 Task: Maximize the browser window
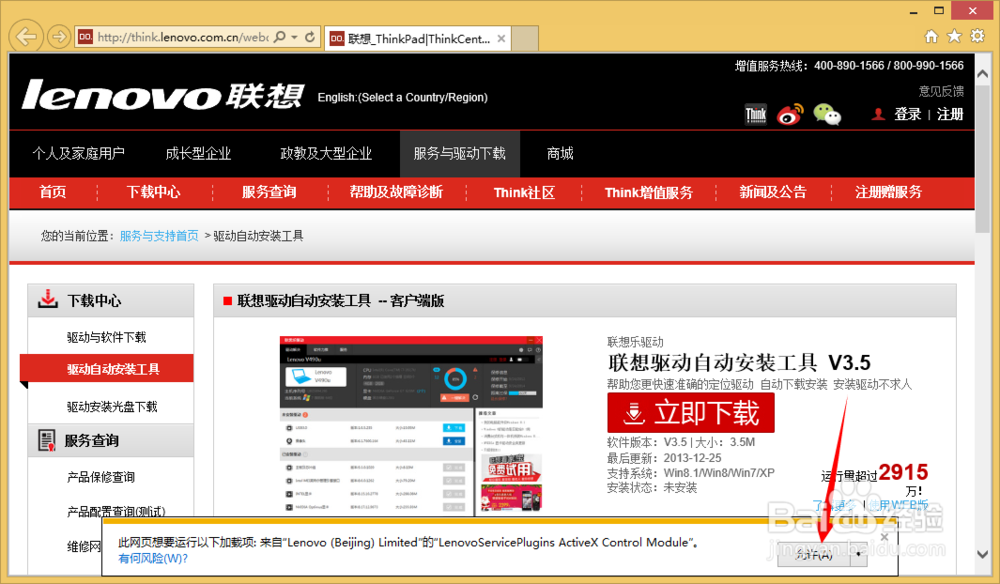(939, 11)
